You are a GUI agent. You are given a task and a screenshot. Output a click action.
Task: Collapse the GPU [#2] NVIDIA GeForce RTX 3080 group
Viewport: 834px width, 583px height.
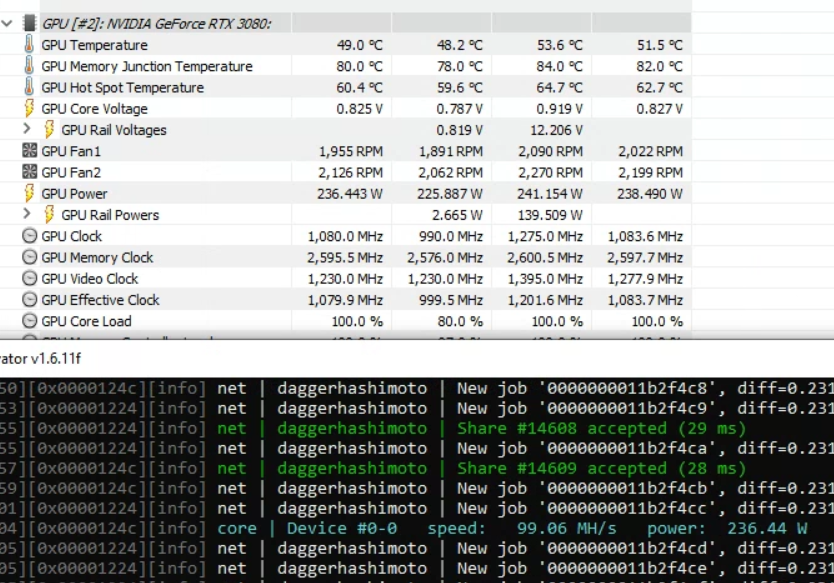click(x=7, y=23)
